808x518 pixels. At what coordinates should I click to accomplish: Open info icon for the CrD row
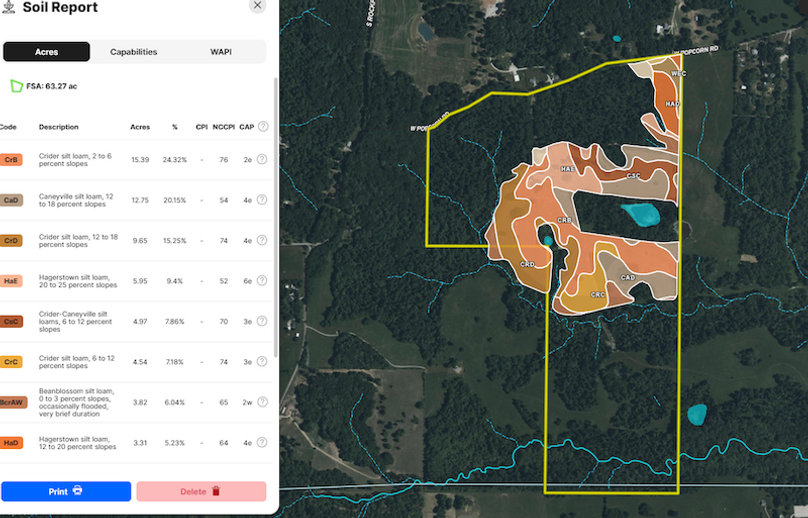pyautogui.click(x=262, y=241)
